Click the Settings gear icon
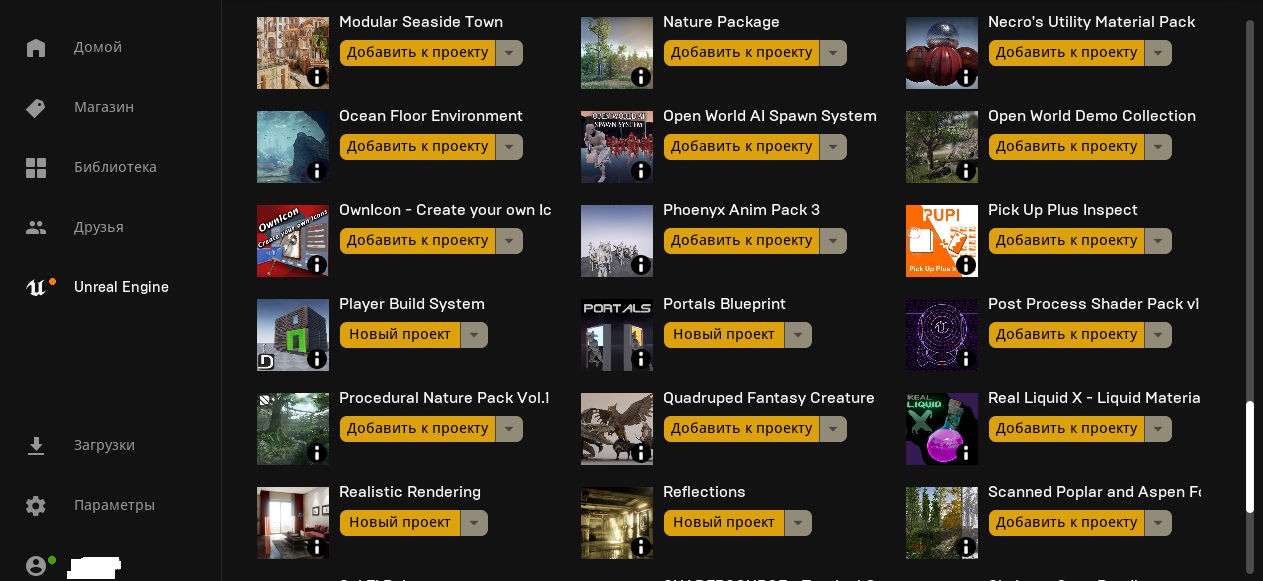 [x=36, y=505]
